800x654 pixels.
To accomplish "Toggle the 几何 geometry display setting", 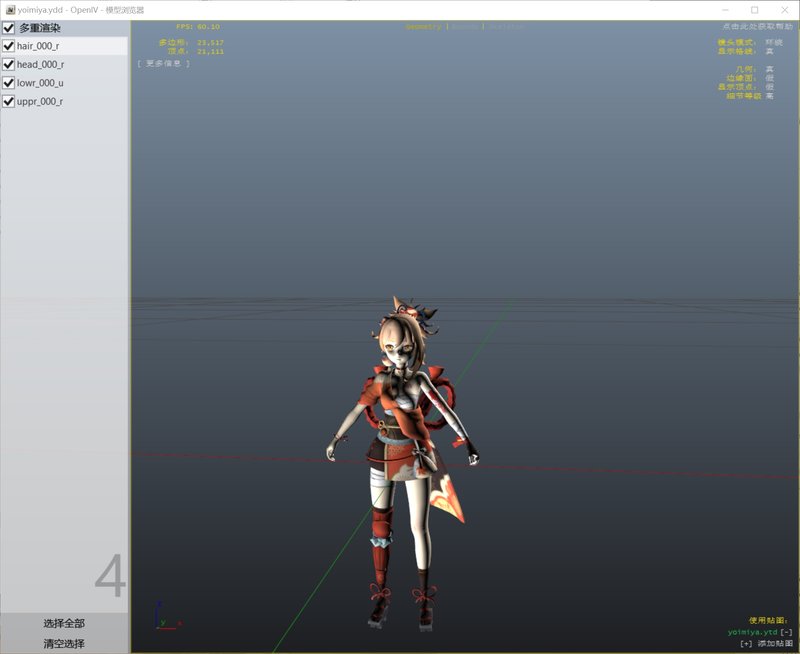I will coord(769,69).
